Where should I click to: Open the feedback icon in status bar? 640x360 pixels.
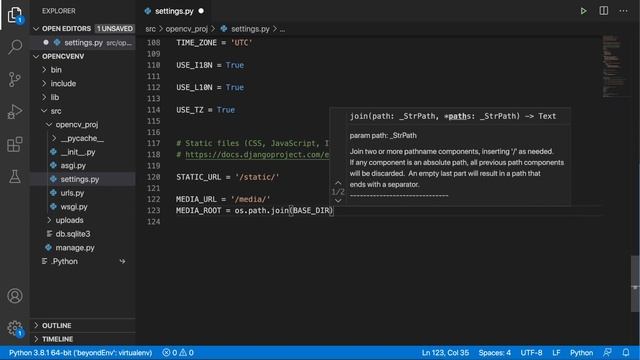click(x=607, y=352)
